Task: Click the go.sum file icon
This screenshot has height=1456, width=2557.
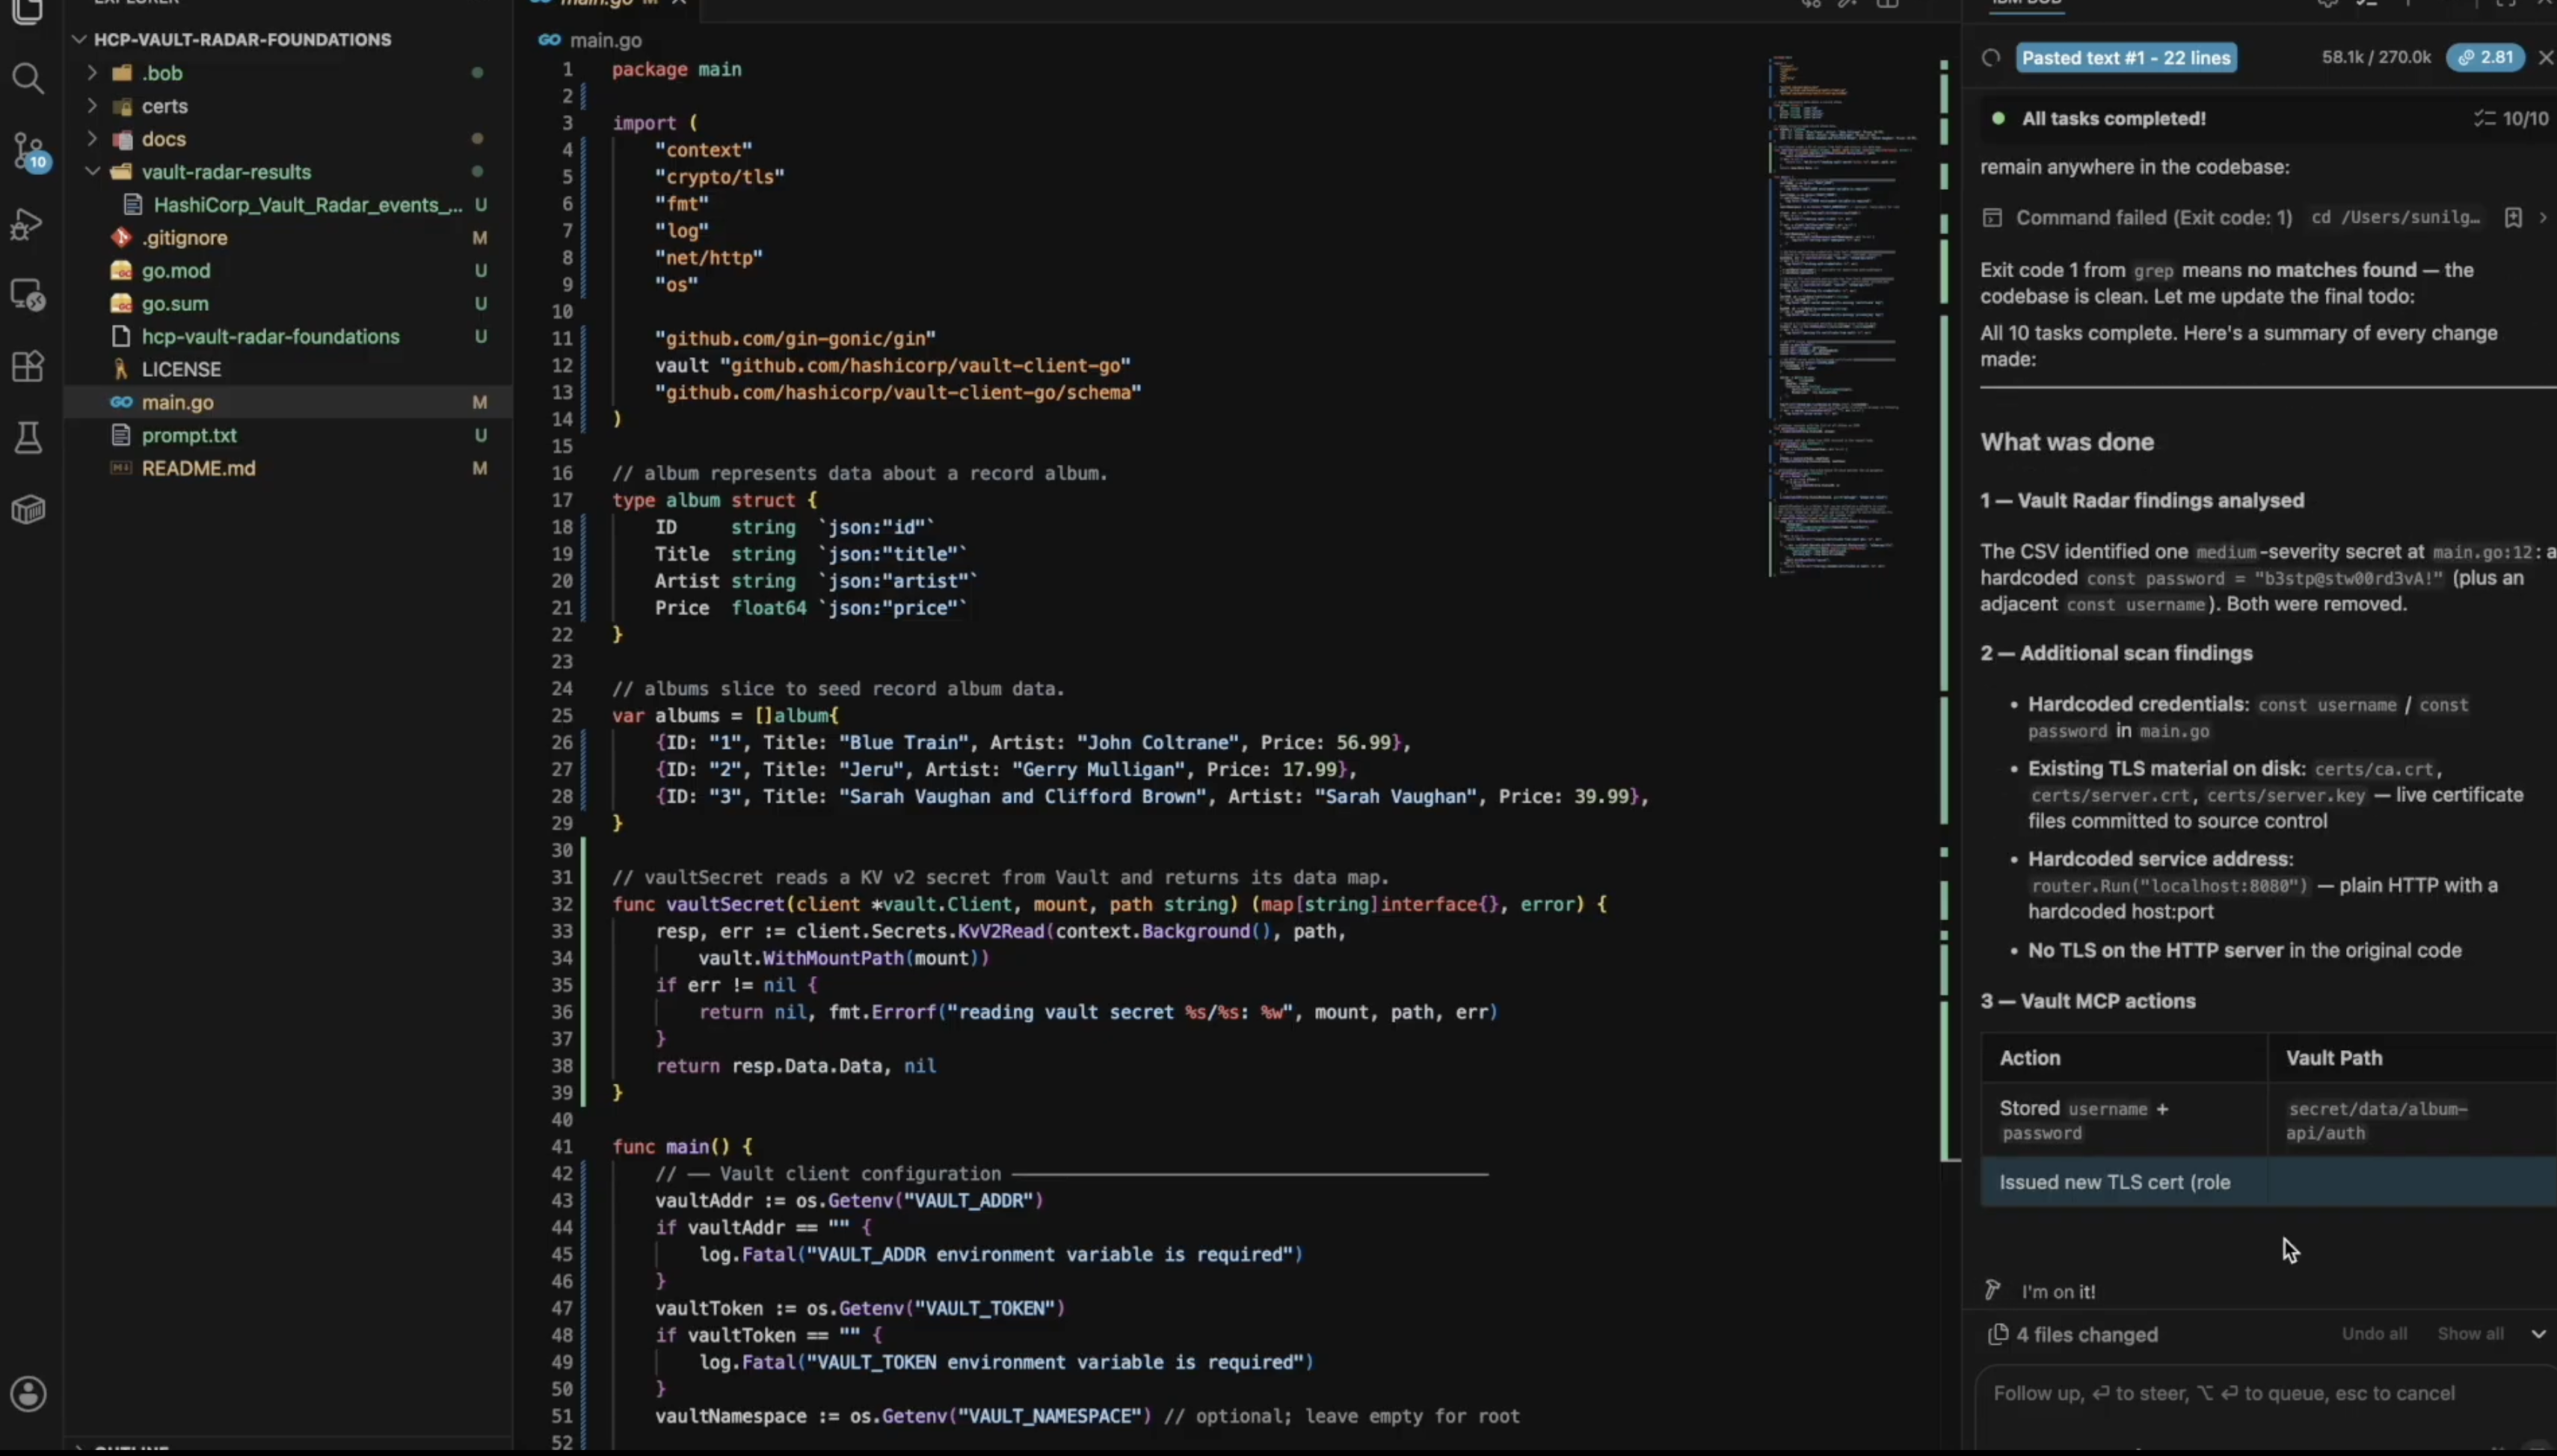Action: [121, 304]
